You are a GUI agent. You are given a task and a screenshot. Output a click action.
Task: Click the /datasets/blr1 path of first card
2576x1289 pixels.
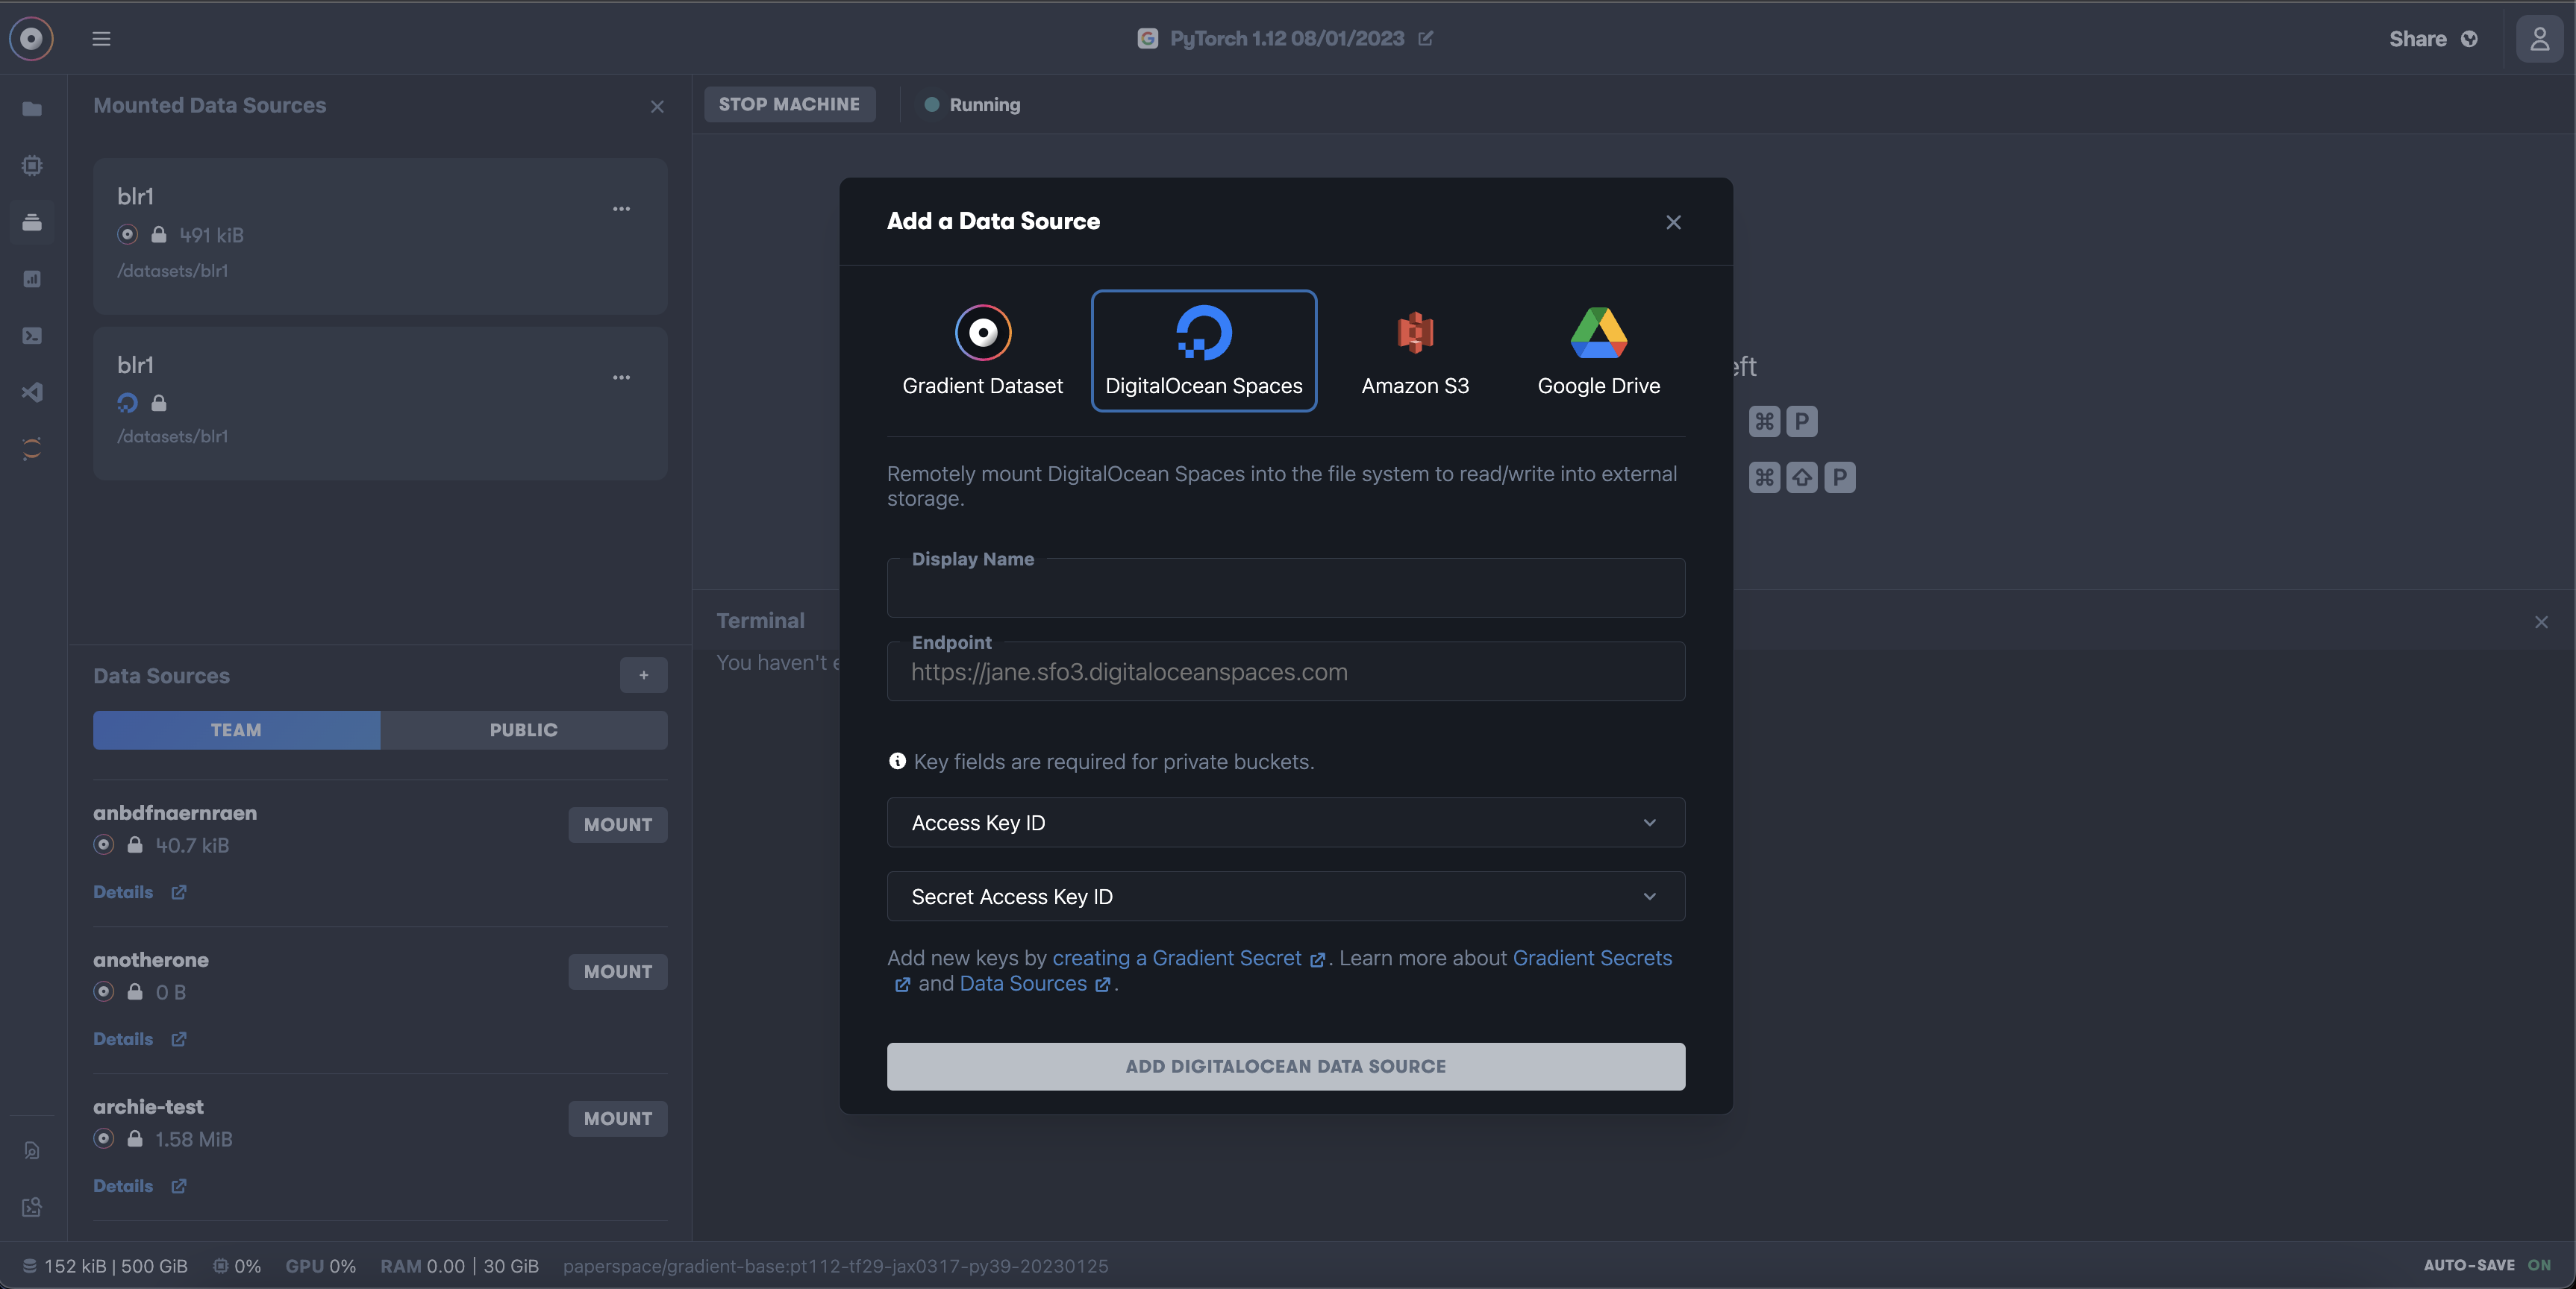click(x=172, y=271)
